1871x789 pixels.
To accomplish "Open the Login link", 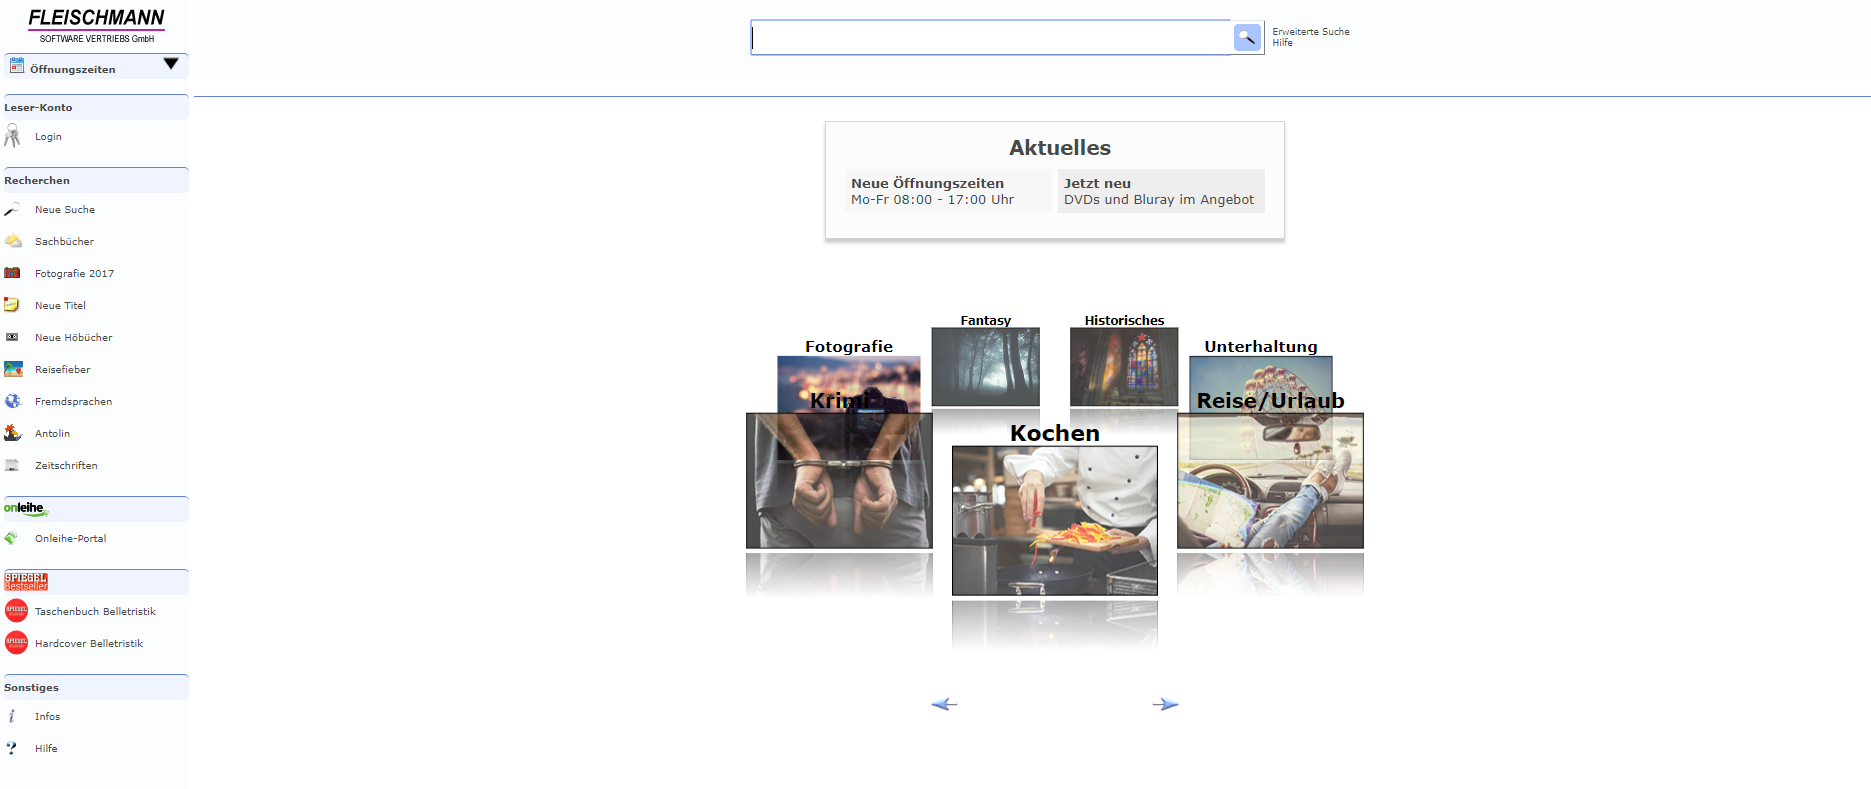I will [x=48, y=137].
